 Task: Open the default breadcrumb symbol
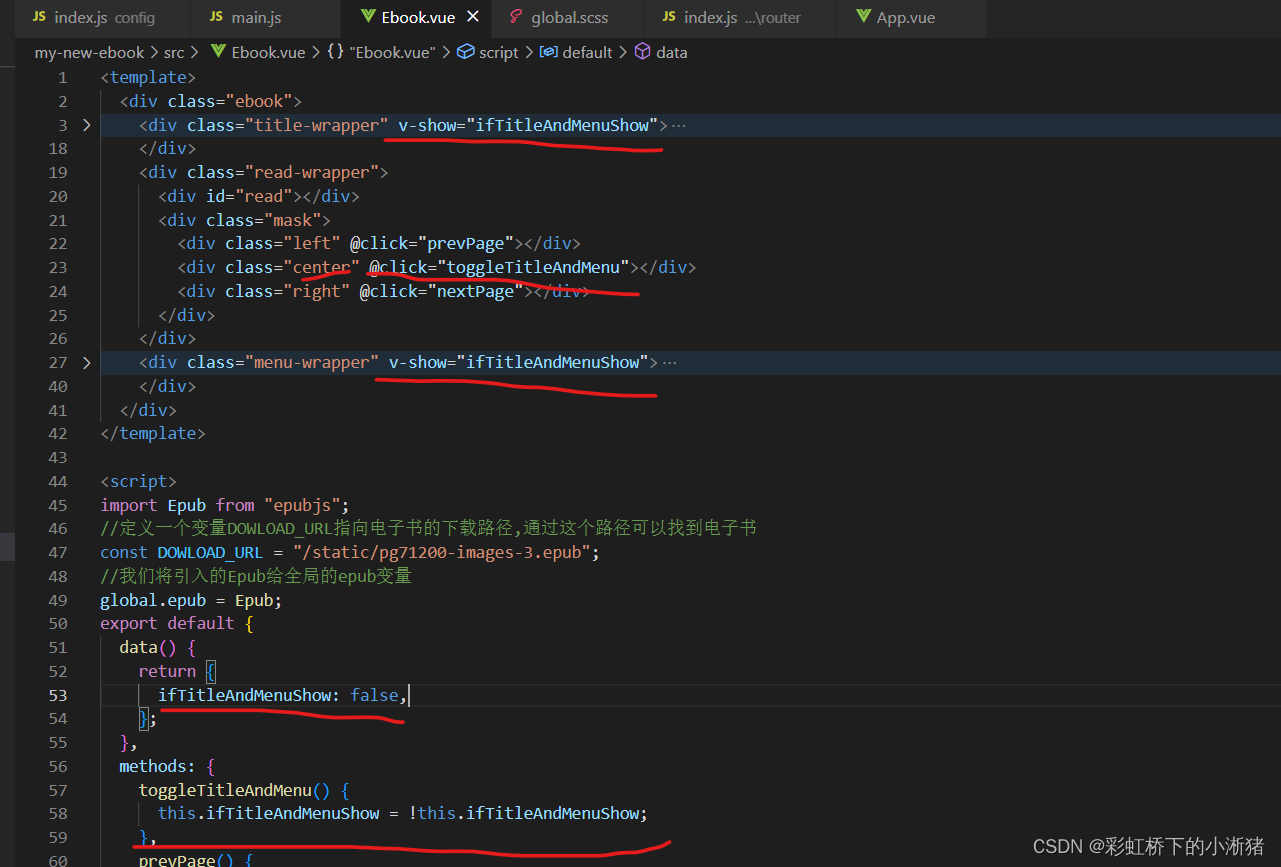pos(587,52)
